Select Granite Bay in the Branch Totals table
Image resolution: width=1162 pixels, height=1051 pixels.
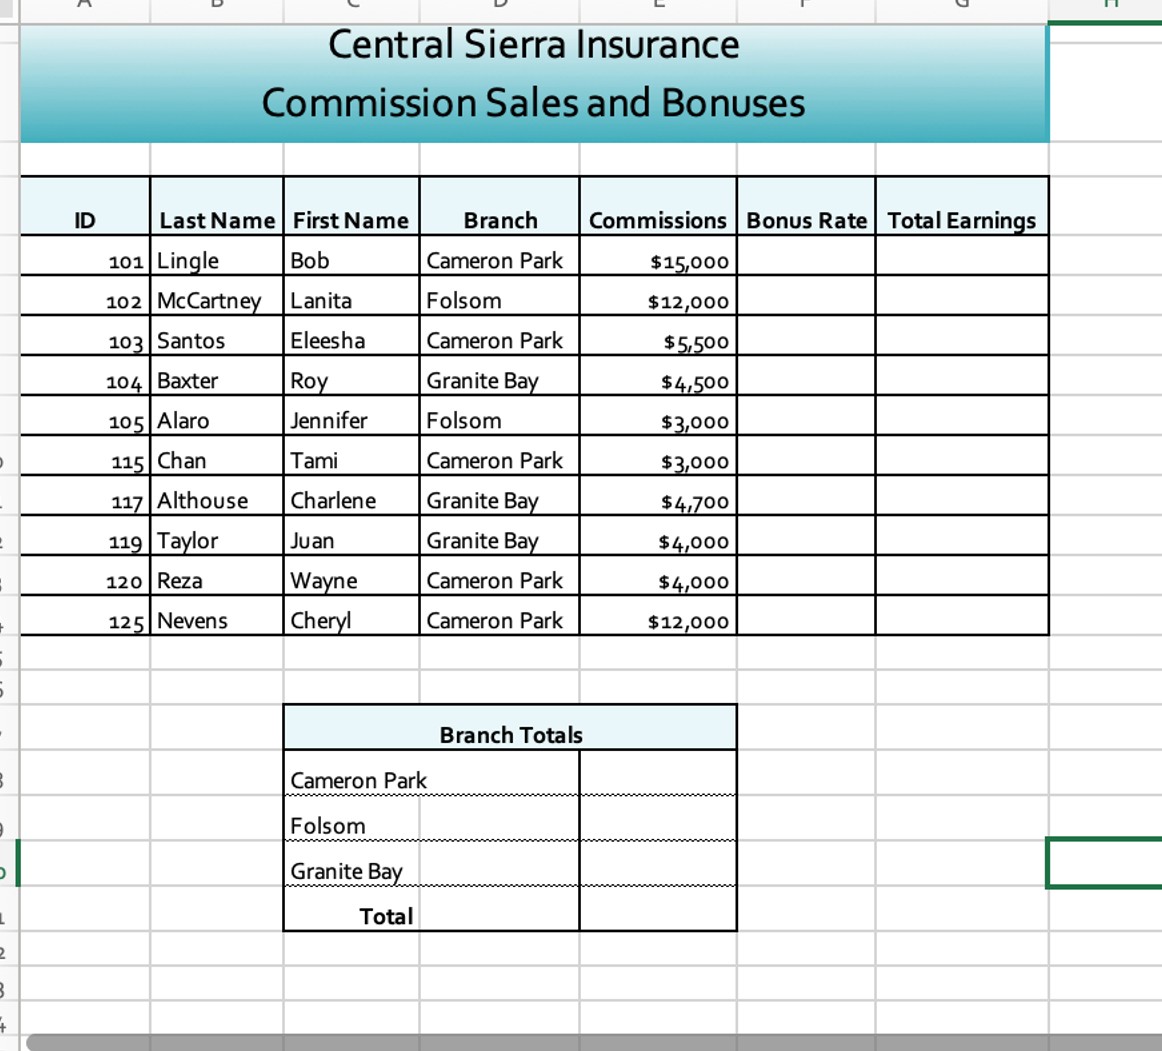pyautogui.click(x=430, y=870)
